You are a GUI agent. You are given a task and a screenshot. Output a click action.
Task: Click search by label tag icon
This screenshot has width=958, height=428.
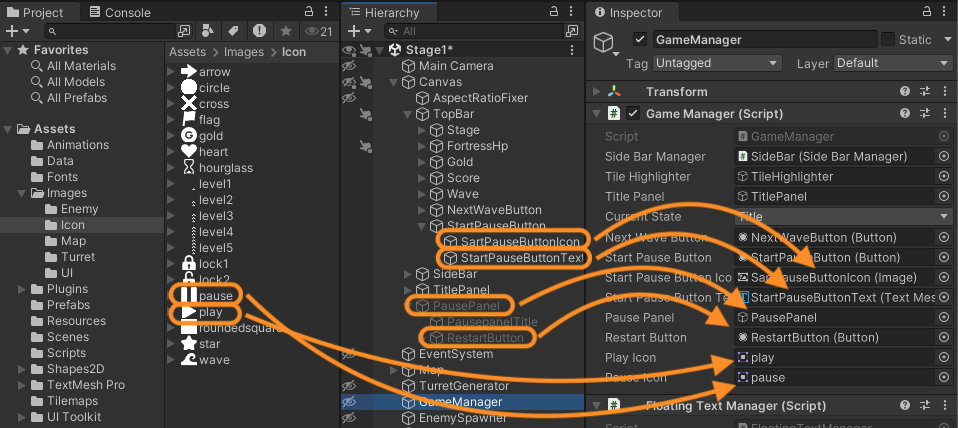pos(233,31)
